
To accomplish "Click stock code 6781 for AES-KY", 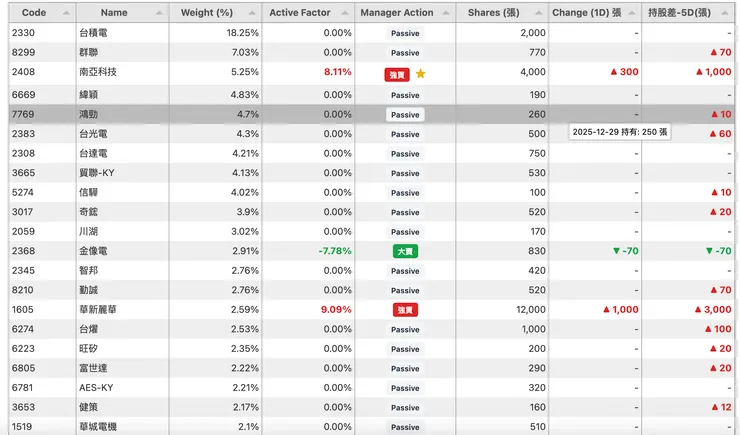I will pyautogui.click(x=23, y=388).
